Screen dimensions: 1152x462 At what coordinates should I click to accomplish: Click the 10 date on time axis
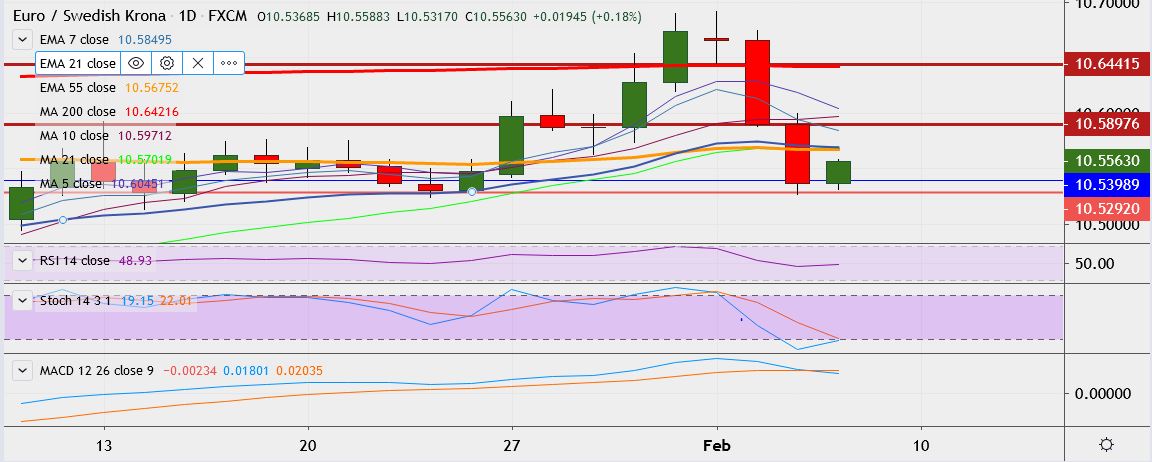pos(921,445)
